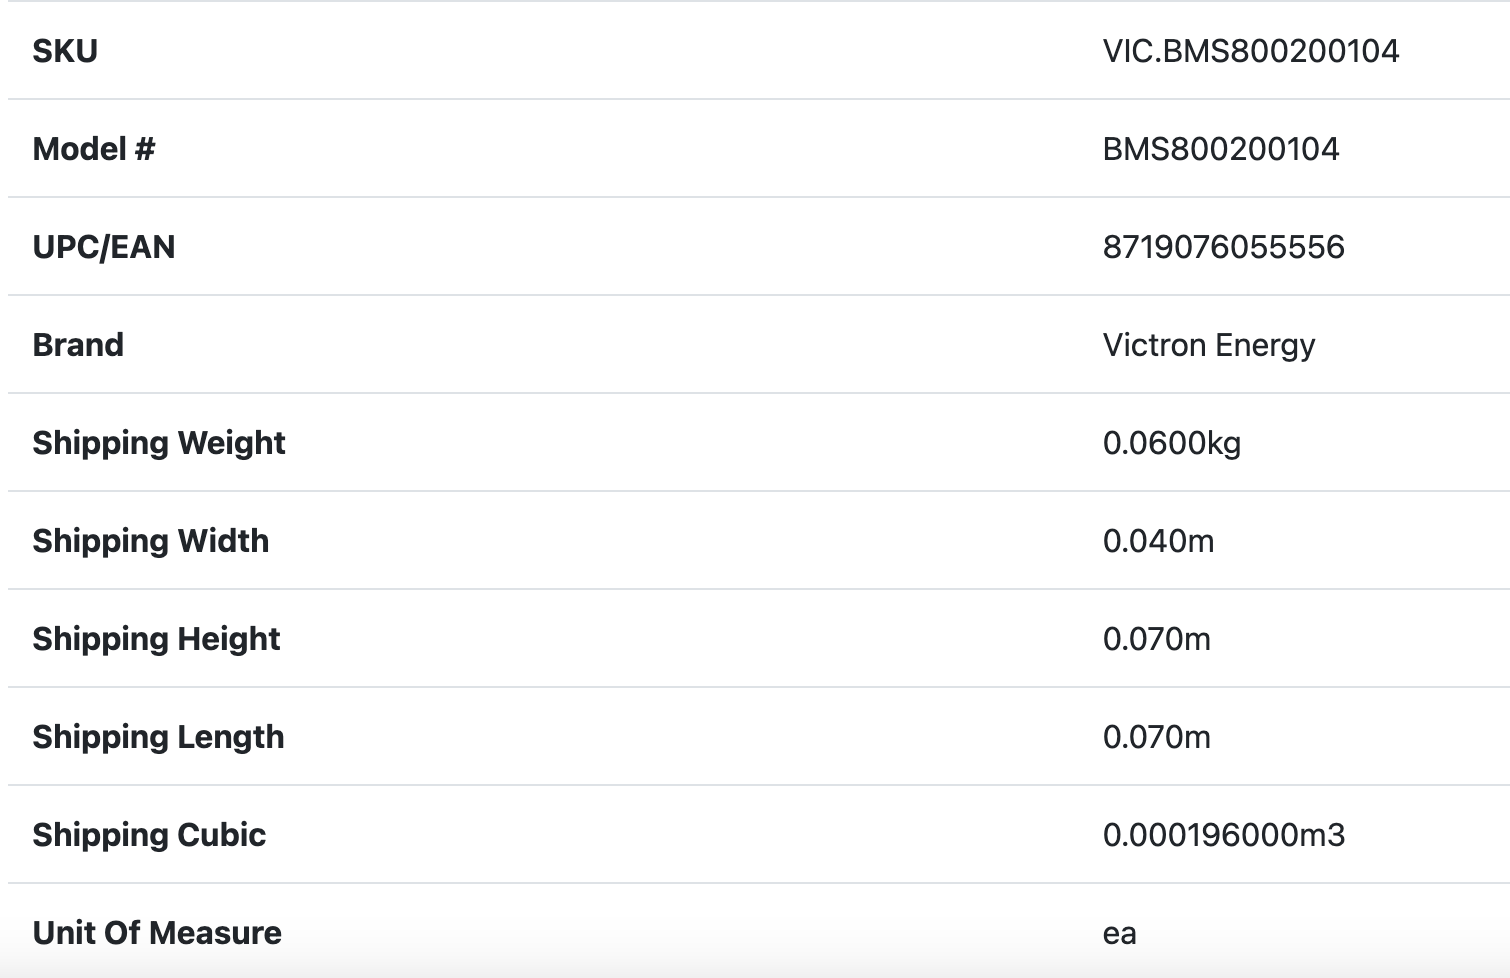Click the Shipping Width label

[x=151, y=541]
